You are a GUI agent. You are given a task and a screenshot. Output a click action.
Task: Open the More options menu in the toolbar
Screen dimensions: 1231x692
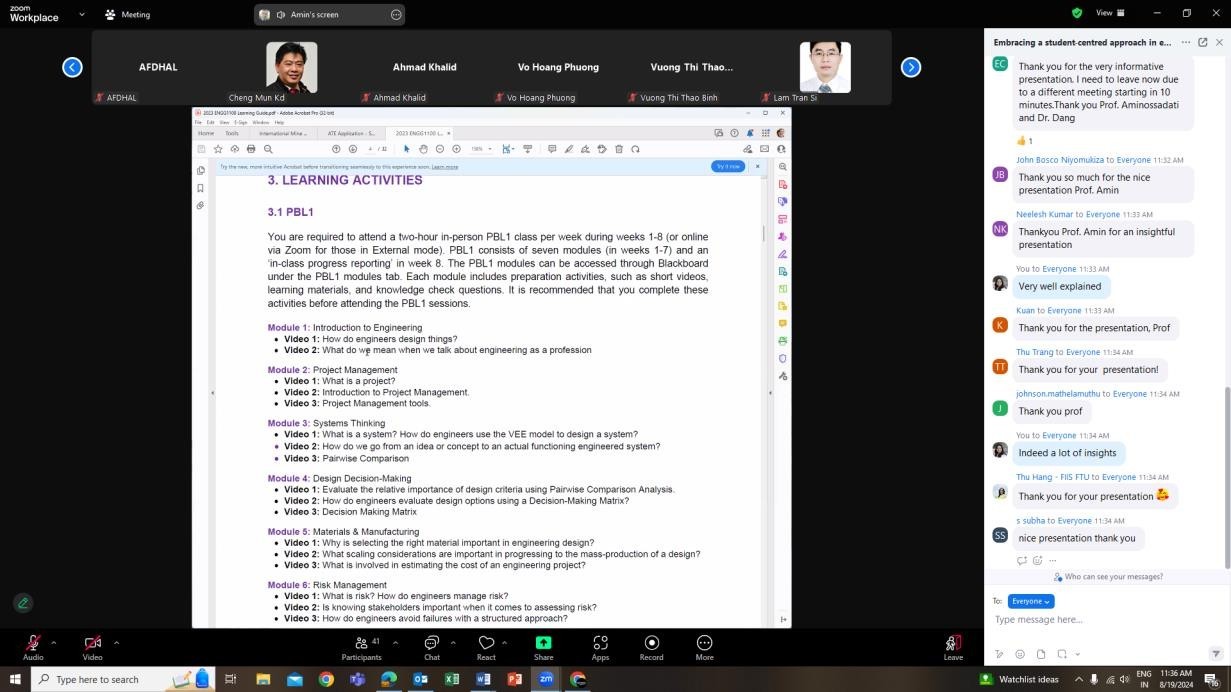[x=704, y=647]
